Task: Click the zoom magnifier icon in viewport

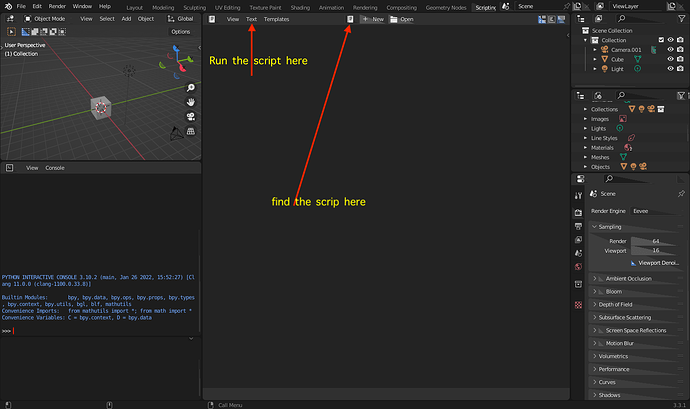Action: pos(191,88)
